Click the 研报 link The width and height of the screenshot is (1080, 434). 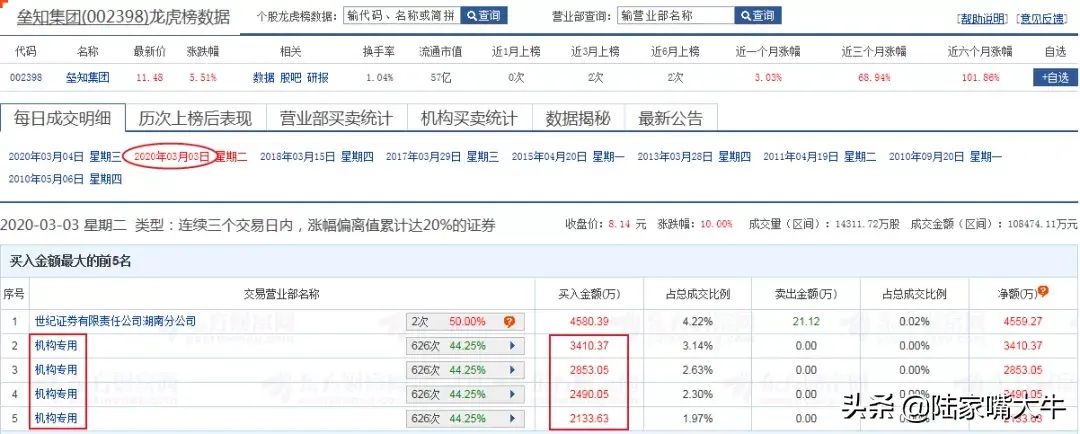tap(317, 77)
